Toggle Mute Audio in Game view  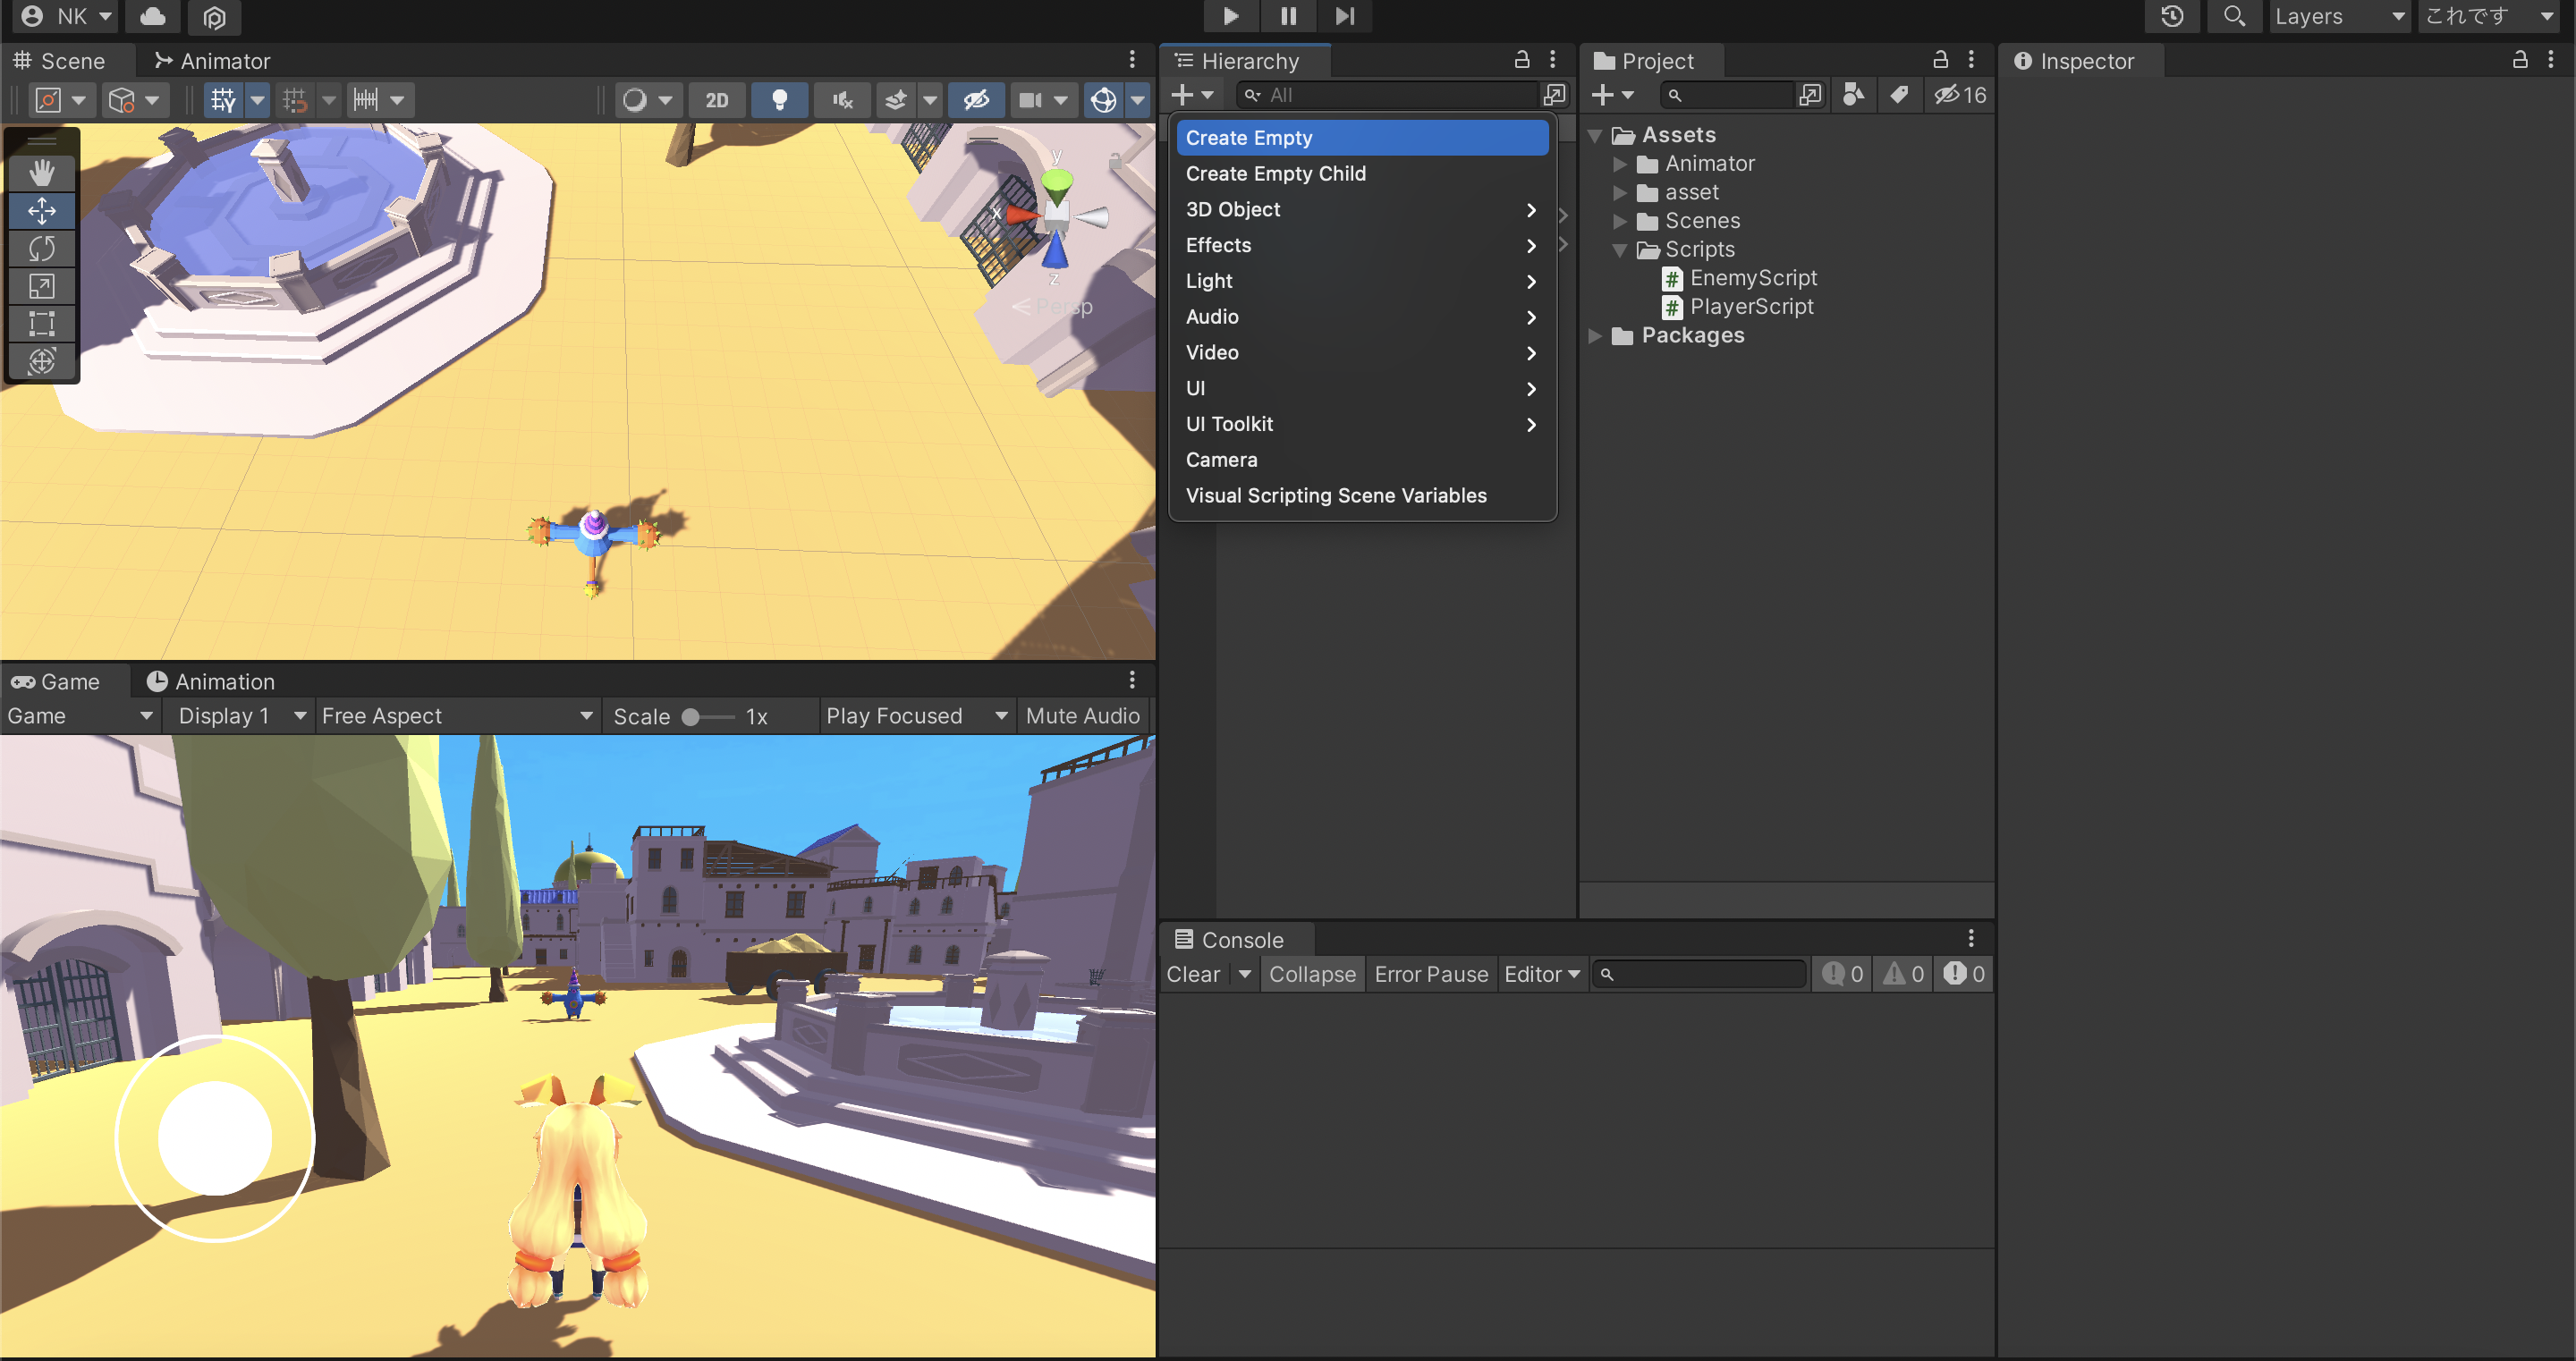[x=1082, y=716]
